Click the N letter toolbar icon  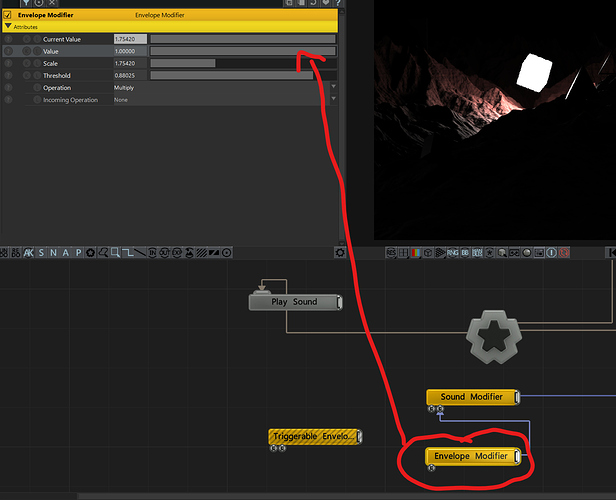click(x=53, y=253)
